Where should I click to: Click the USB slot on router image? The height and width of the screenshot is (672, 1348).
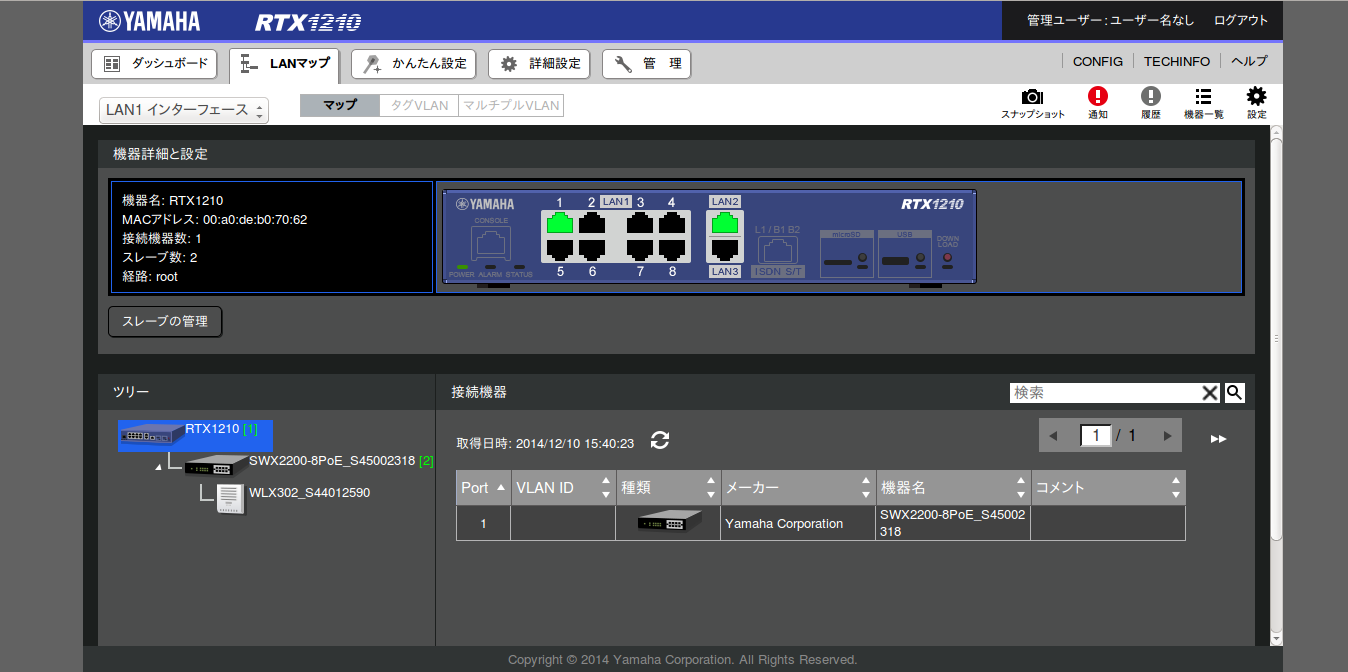point(904,256)
